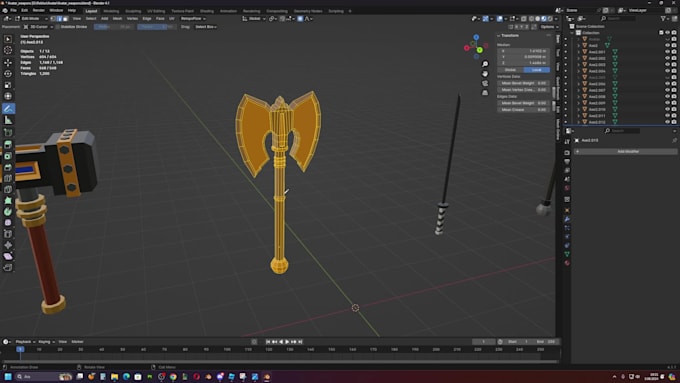Select the Scale tool in the left toolbar
The width and height of the screenshot is (680, 383).
tap(8, 85)
